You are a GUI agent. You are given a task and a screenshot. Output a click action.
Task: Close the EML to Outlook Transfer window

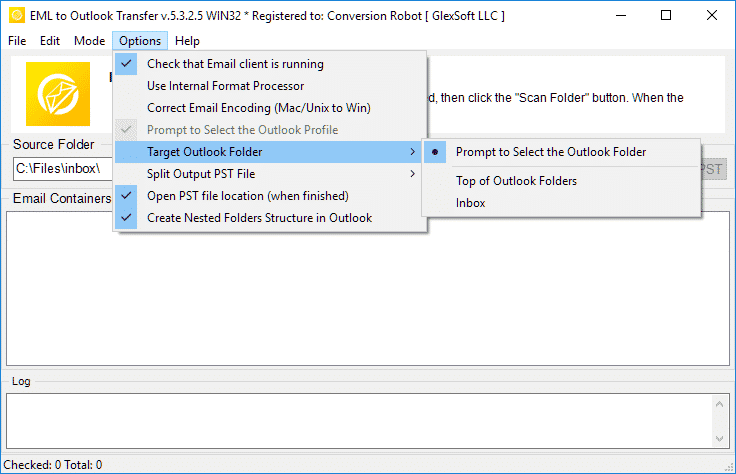pos(712,15)
